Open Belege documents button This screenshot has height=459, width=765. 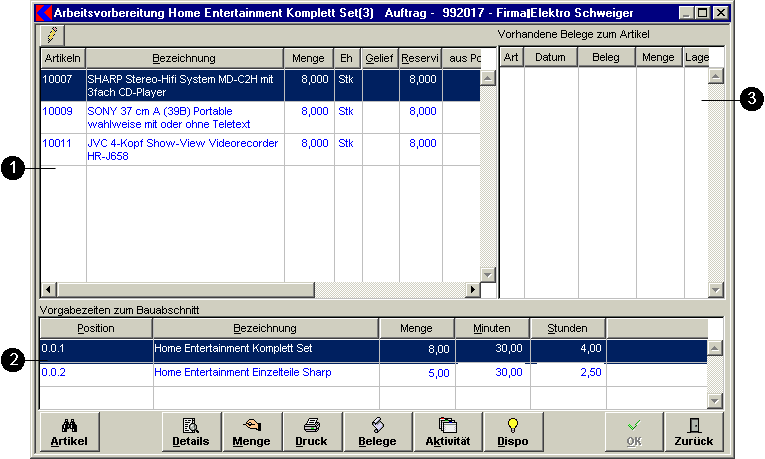click(x=378, y=432)
